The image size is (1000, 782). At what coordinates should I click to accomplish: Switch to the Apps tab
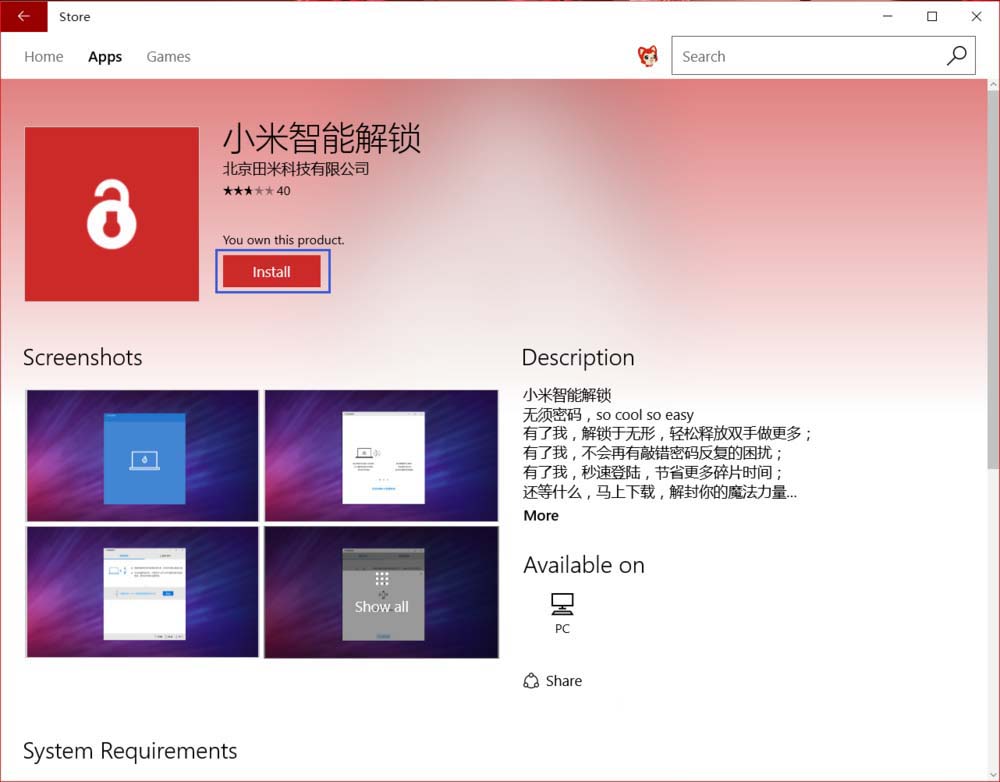pos(105,56)
